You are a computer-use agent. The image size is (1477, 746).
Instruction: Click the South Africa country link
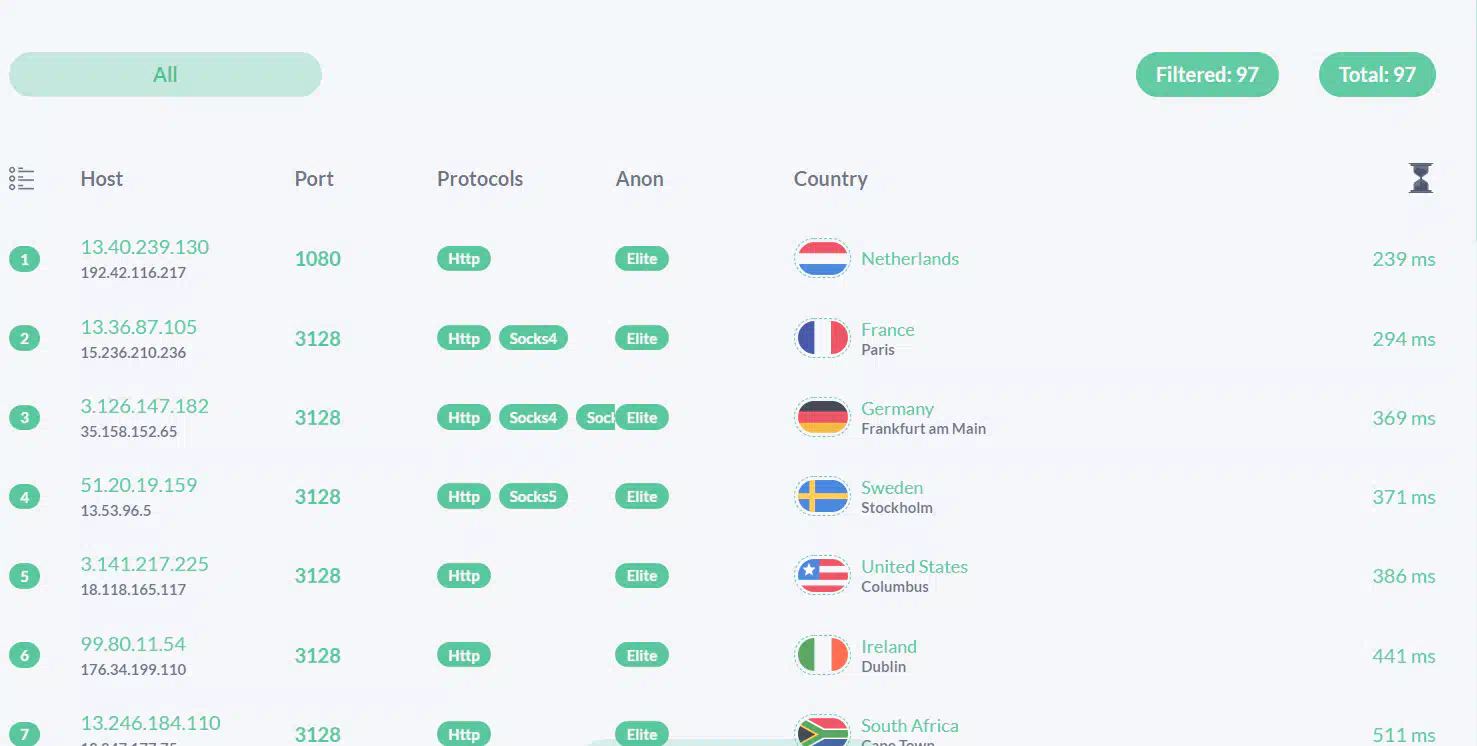[910, 726]
